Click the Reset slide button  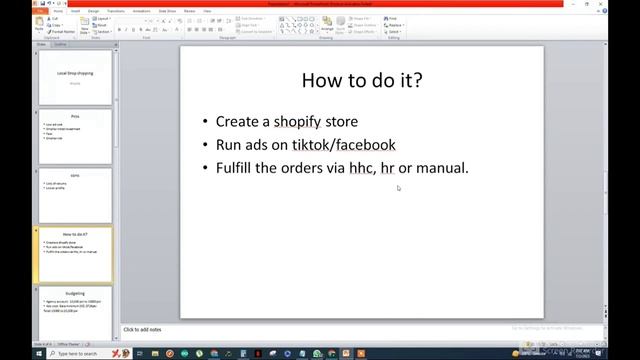99,25
